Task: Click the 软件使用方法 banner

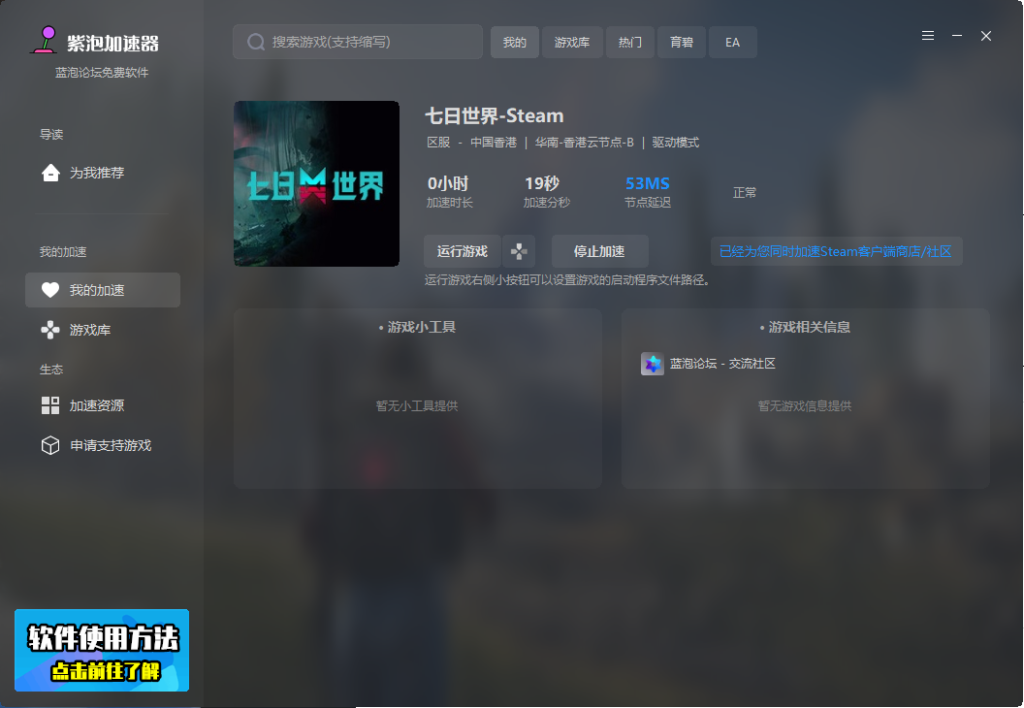Action: point(102,651)
